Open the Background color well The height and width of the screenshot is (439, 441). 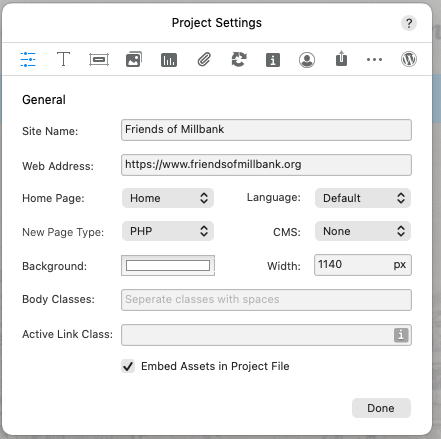point(168,266)
